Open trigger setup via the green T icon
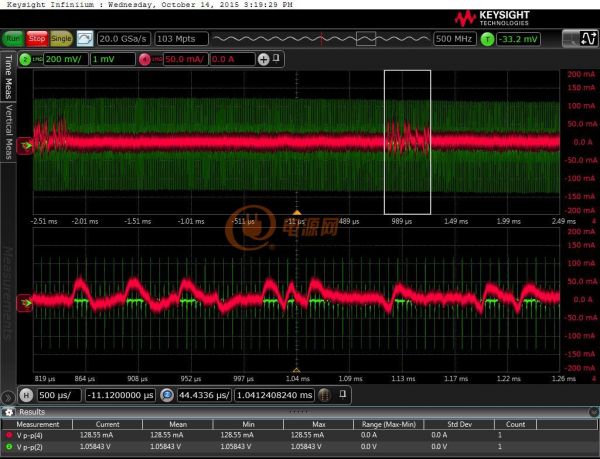 pos(487,39)
